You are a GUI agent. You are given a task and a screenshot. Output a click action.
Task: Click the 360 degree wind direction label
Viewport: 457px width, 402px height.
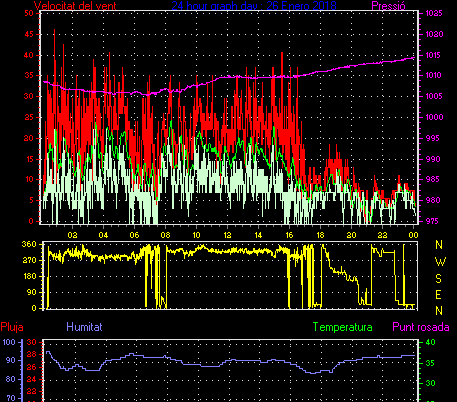pyautogui.click(x=29, y=244)
